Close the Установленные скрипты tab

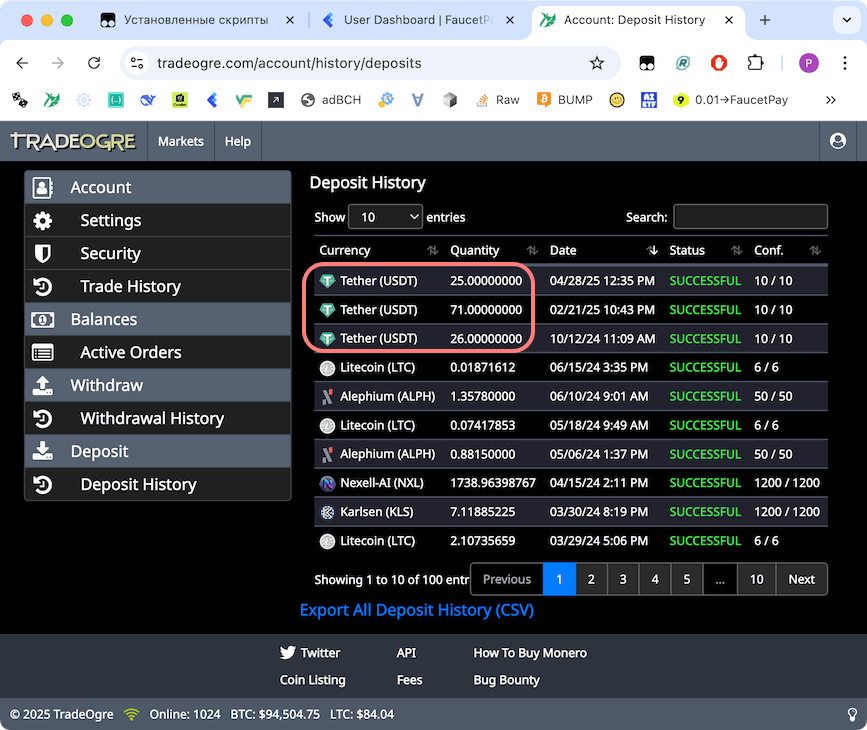[290, 20]
